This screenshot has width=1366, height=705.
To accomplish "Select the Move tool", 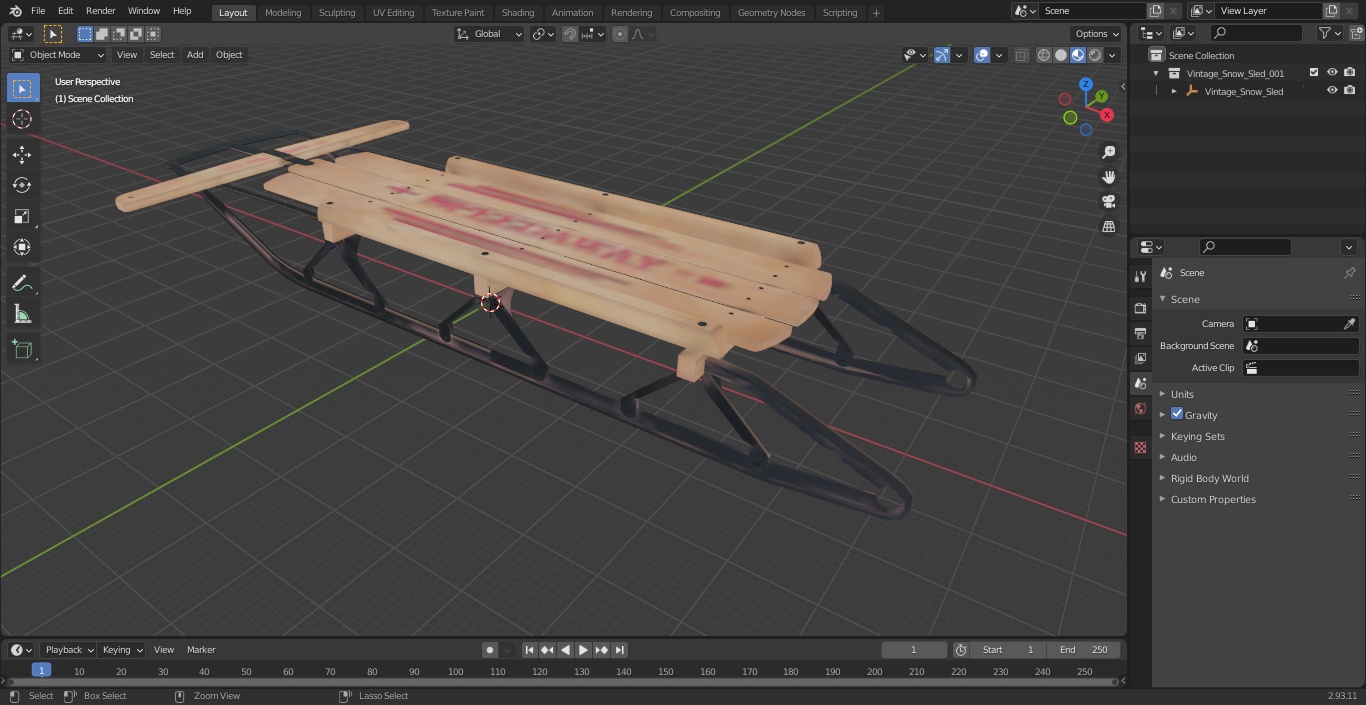I will pos(22,154).
